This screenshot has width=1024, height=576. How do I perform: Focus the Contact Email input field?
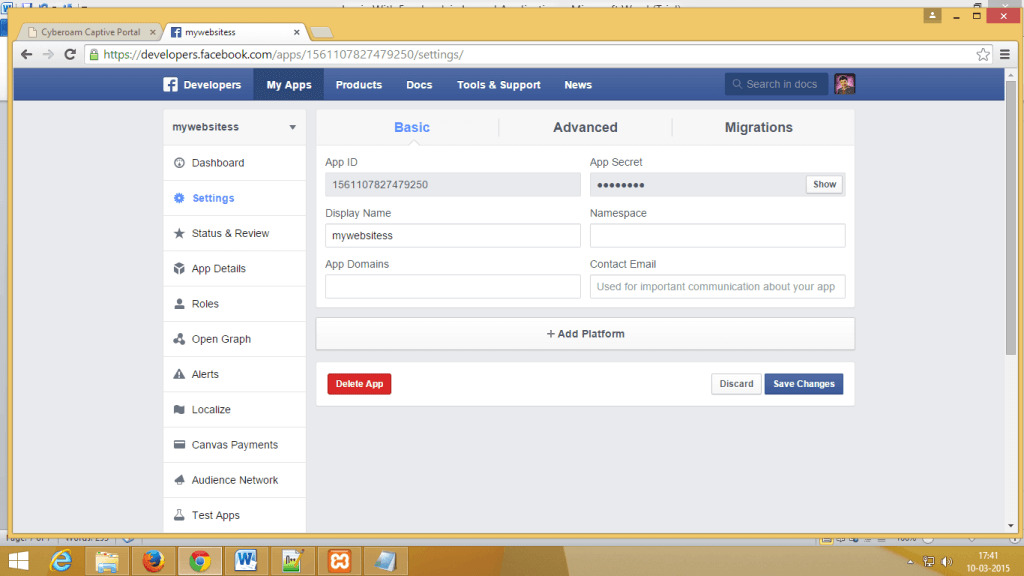point(717,287)
